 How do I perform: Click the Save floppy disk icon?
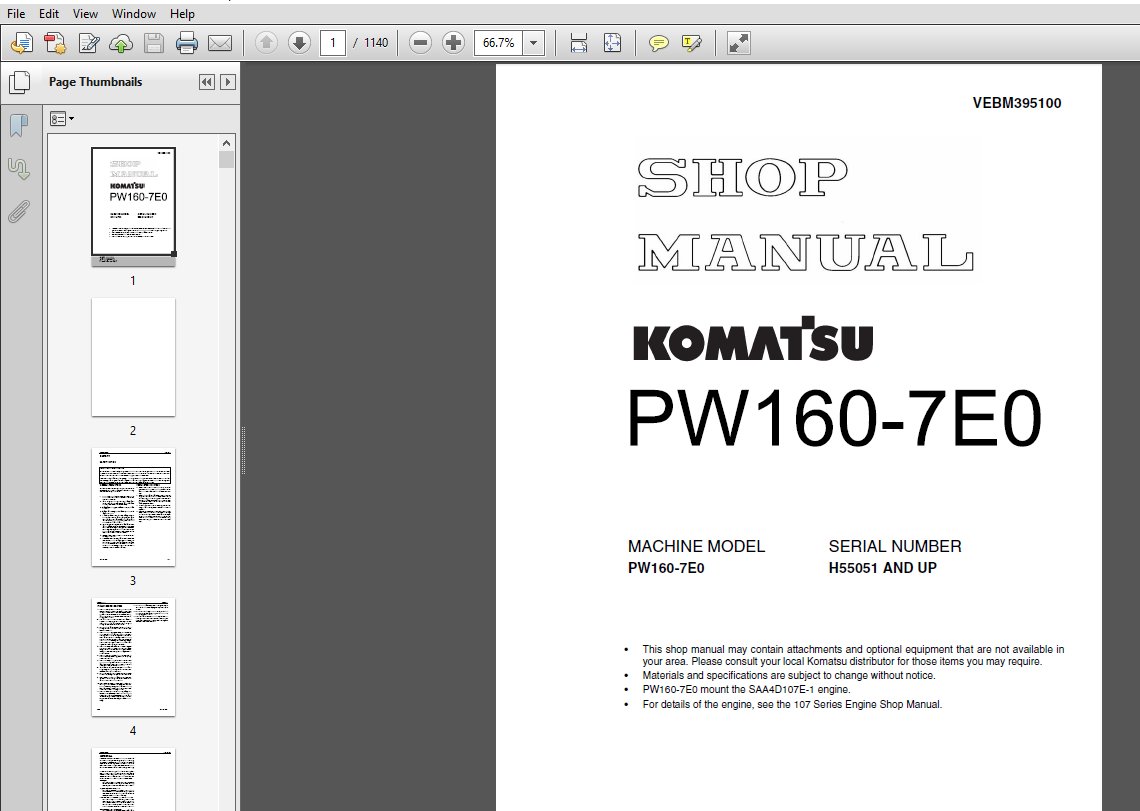pos(153,43)
